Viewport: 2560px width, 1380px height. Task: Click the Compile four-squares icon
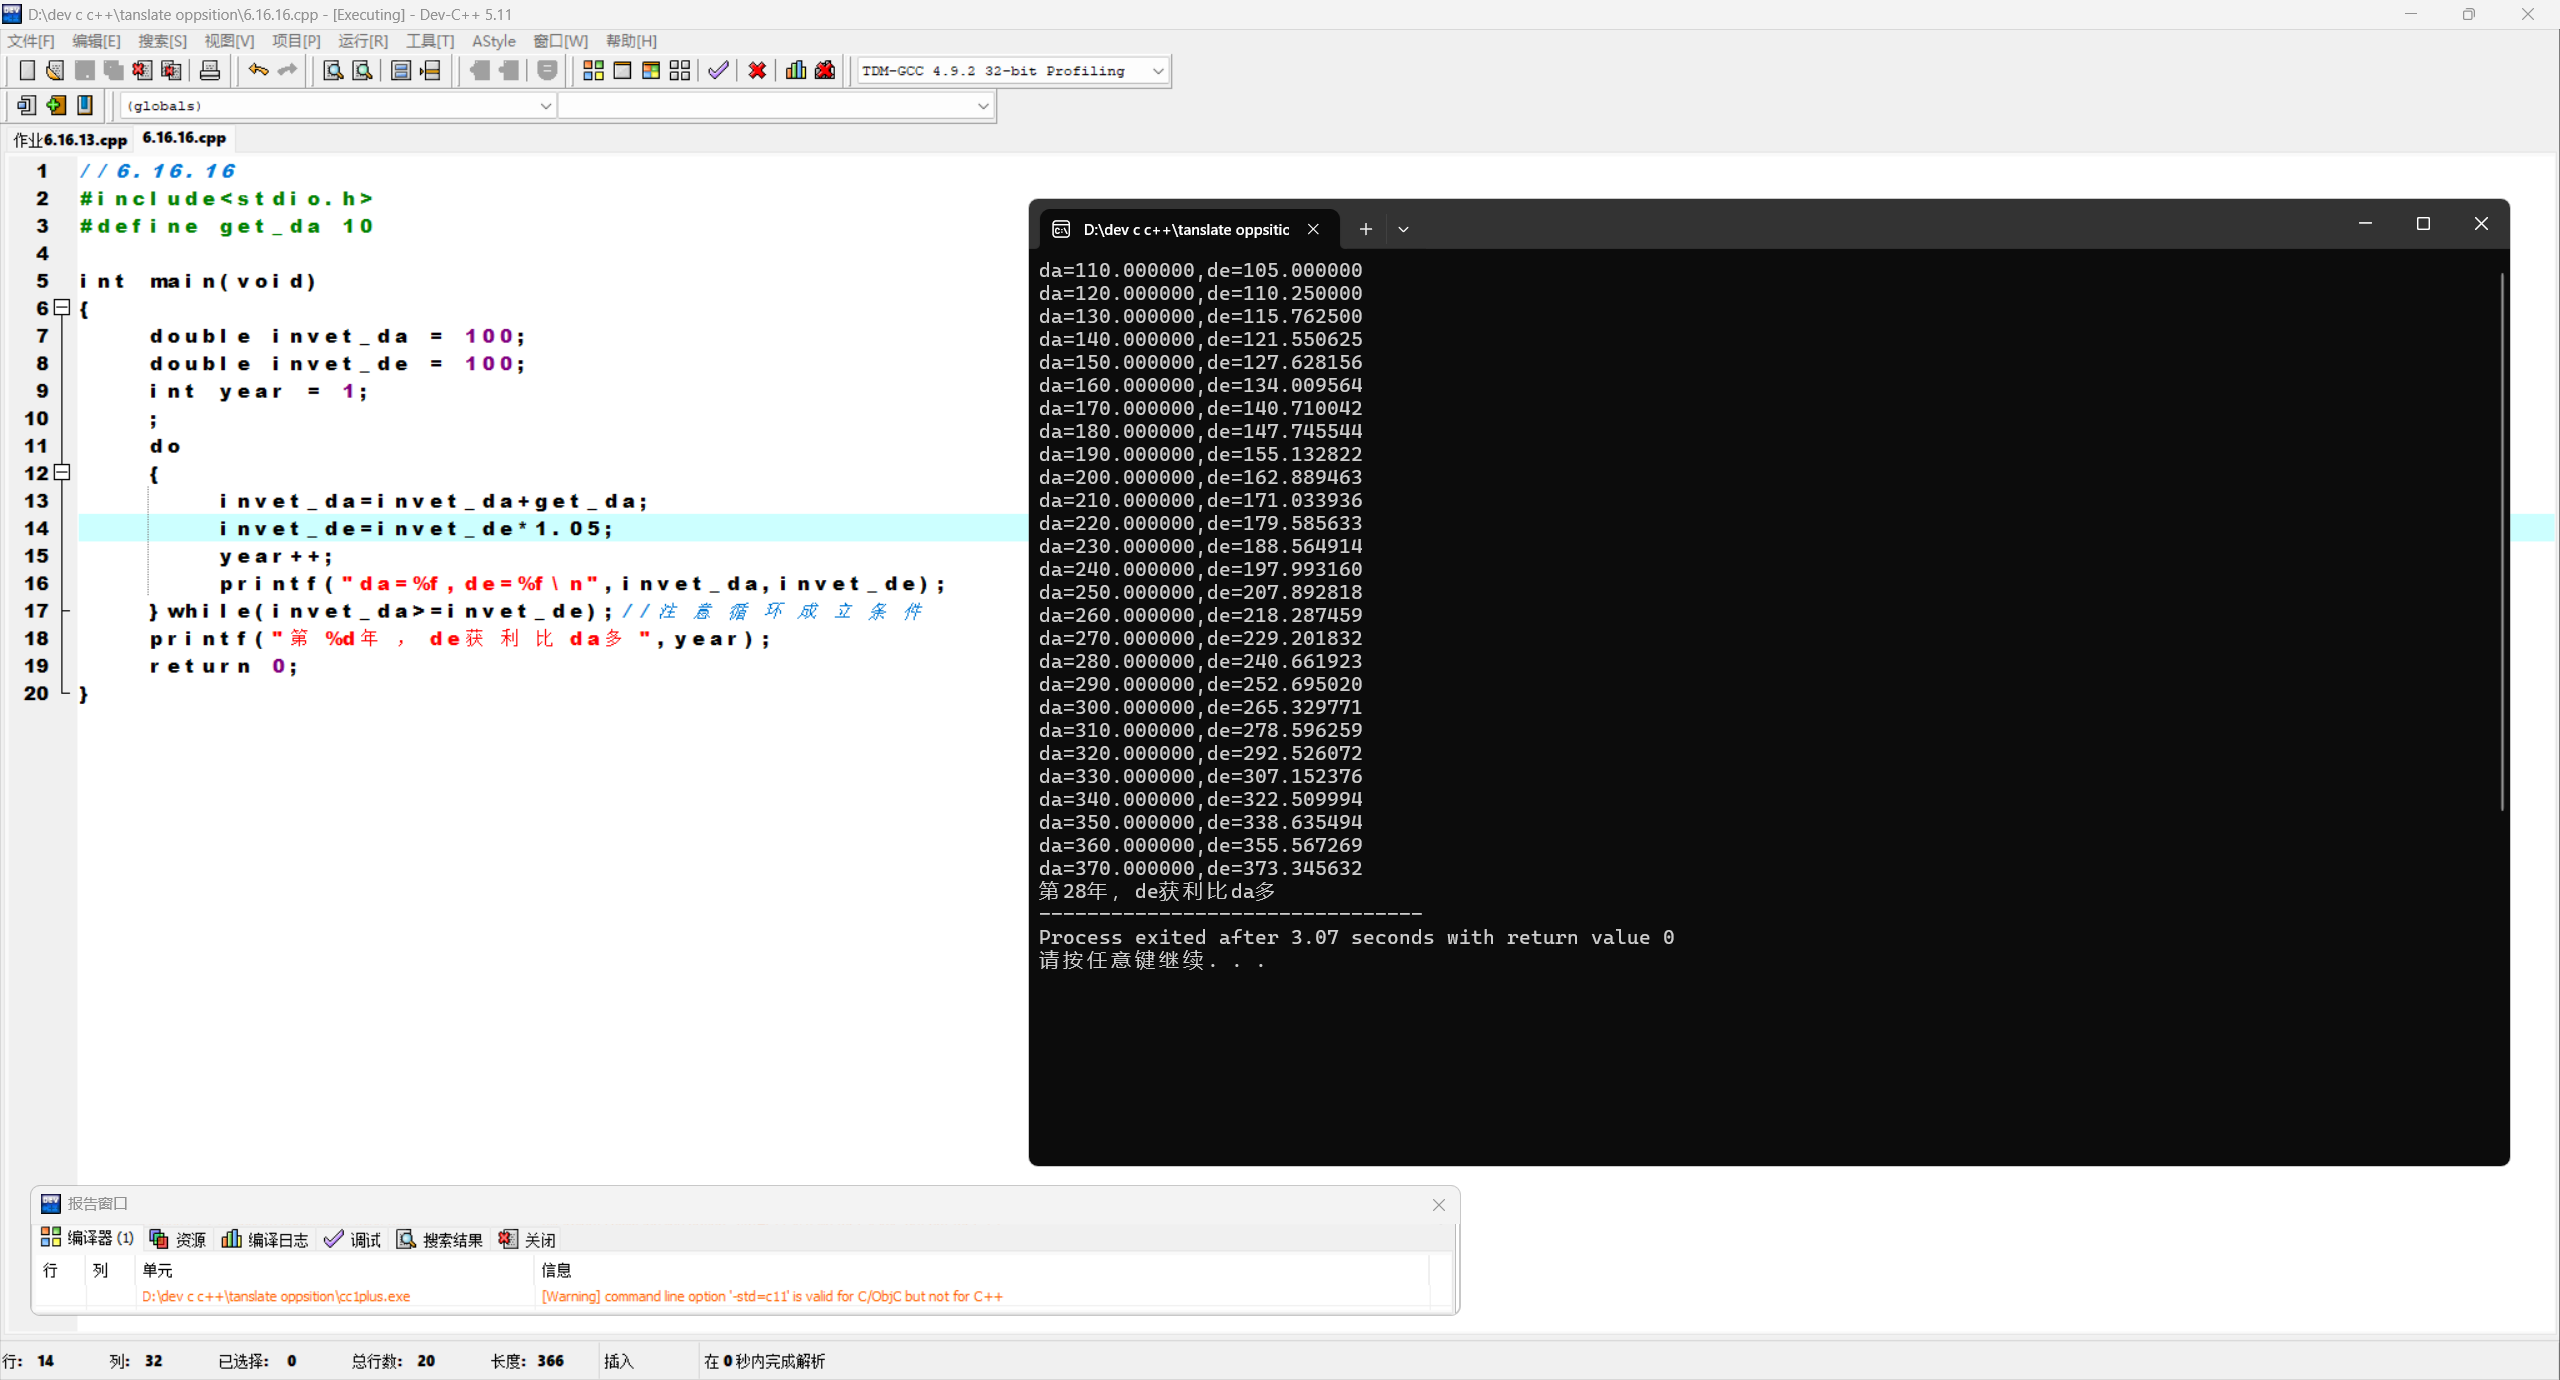pos(593,70)
